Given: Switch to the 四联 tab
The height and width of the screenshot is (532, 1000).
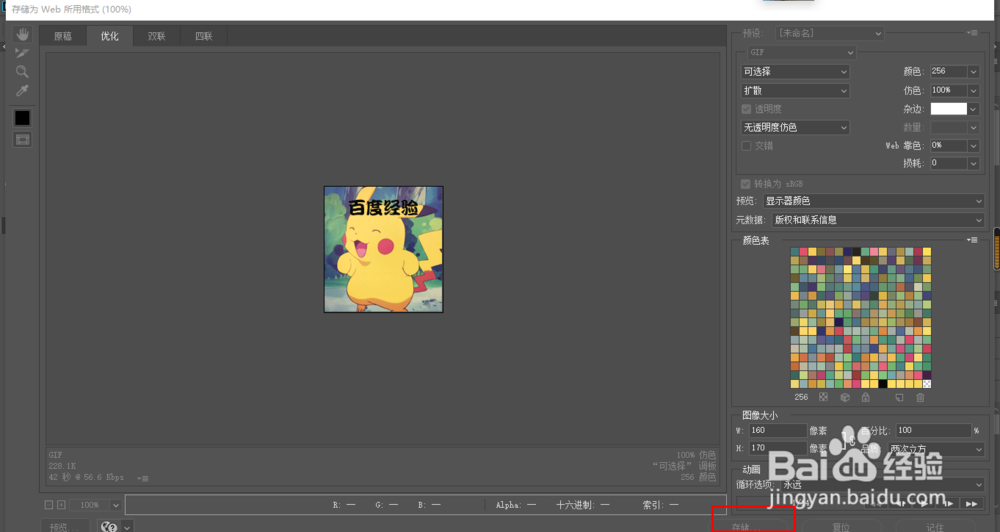Looking at the screenshot, I should pos(203,36).
